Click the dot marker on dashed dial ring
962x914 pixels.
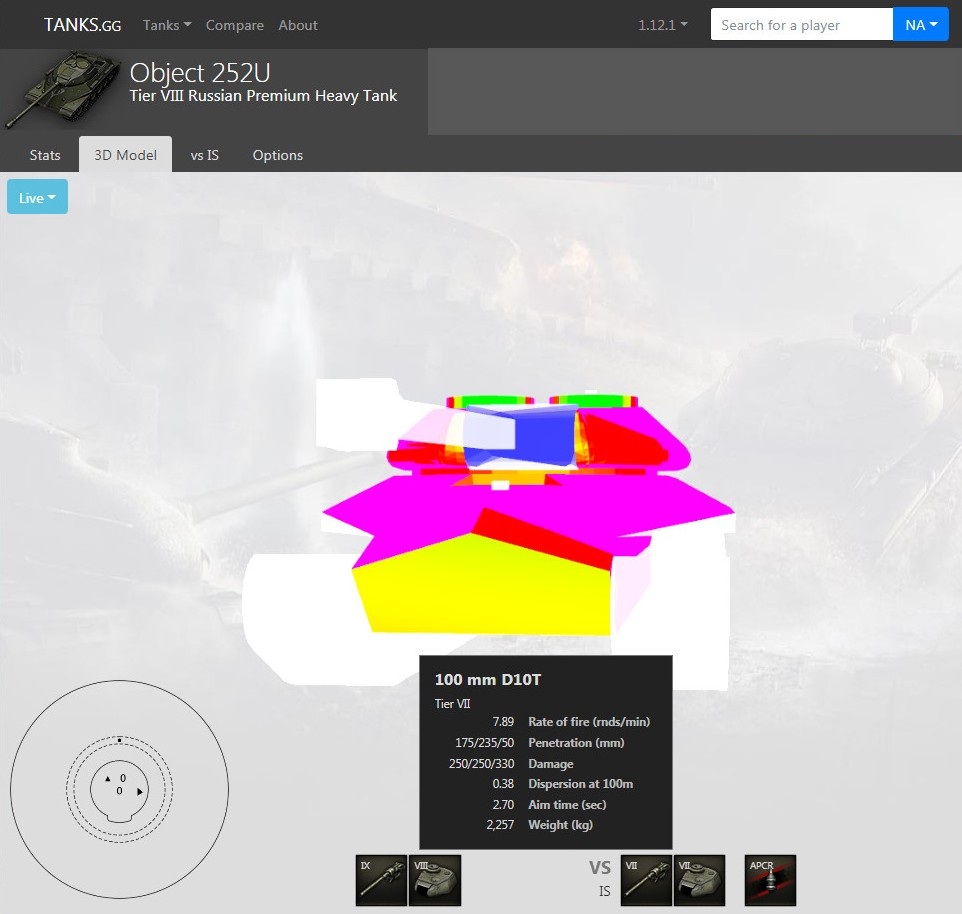tap(120, 740)
